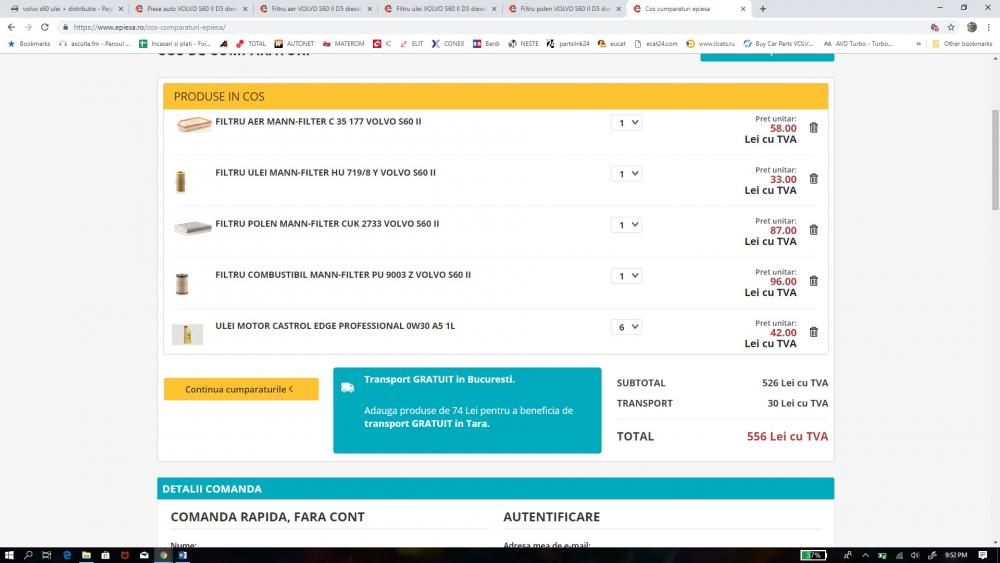Switch to 'Piese auto VOLVO S60 II D5' tab

(190, 9)
